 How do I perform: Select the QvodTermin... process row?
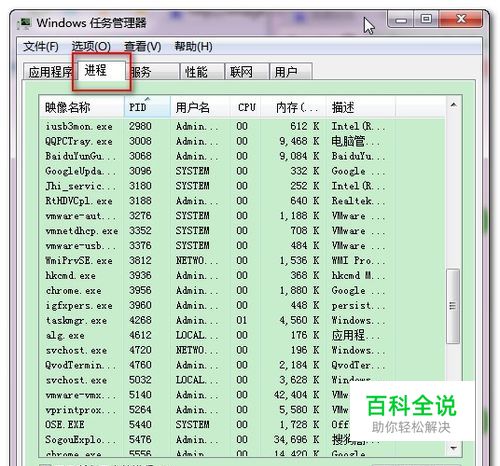click(242, 365)
